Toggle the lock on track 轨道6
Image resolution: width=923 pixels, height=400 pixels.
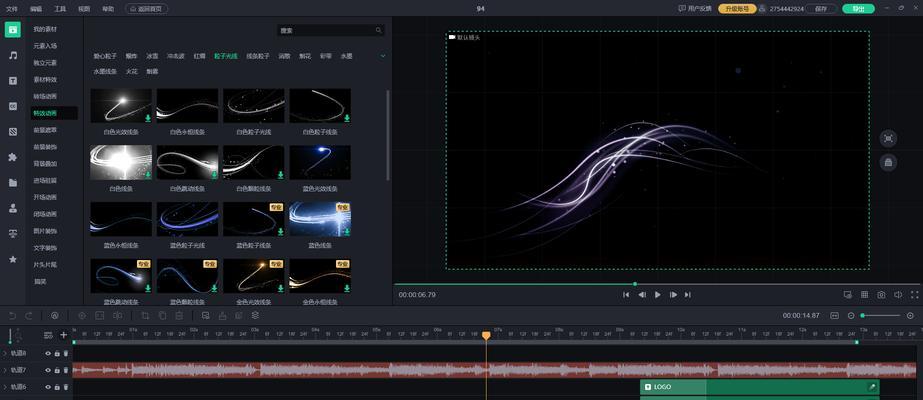(x=57, y=387)
